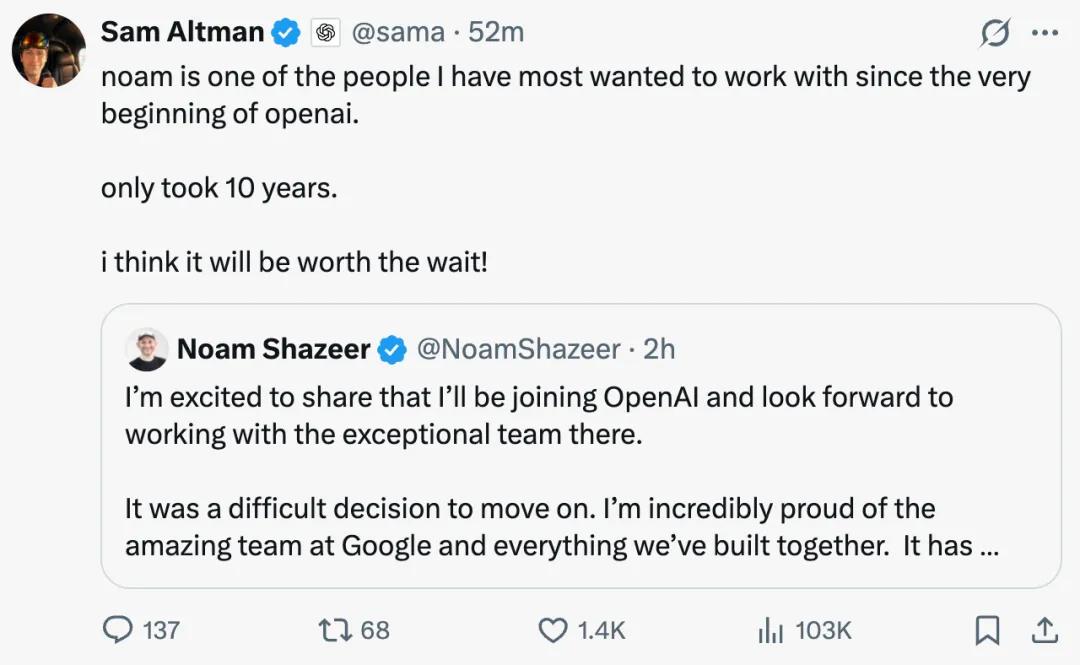Open the three-dot more options menu
Image resolution: width=1080 pixels, height=665 pixels.
coord(1045,32)
